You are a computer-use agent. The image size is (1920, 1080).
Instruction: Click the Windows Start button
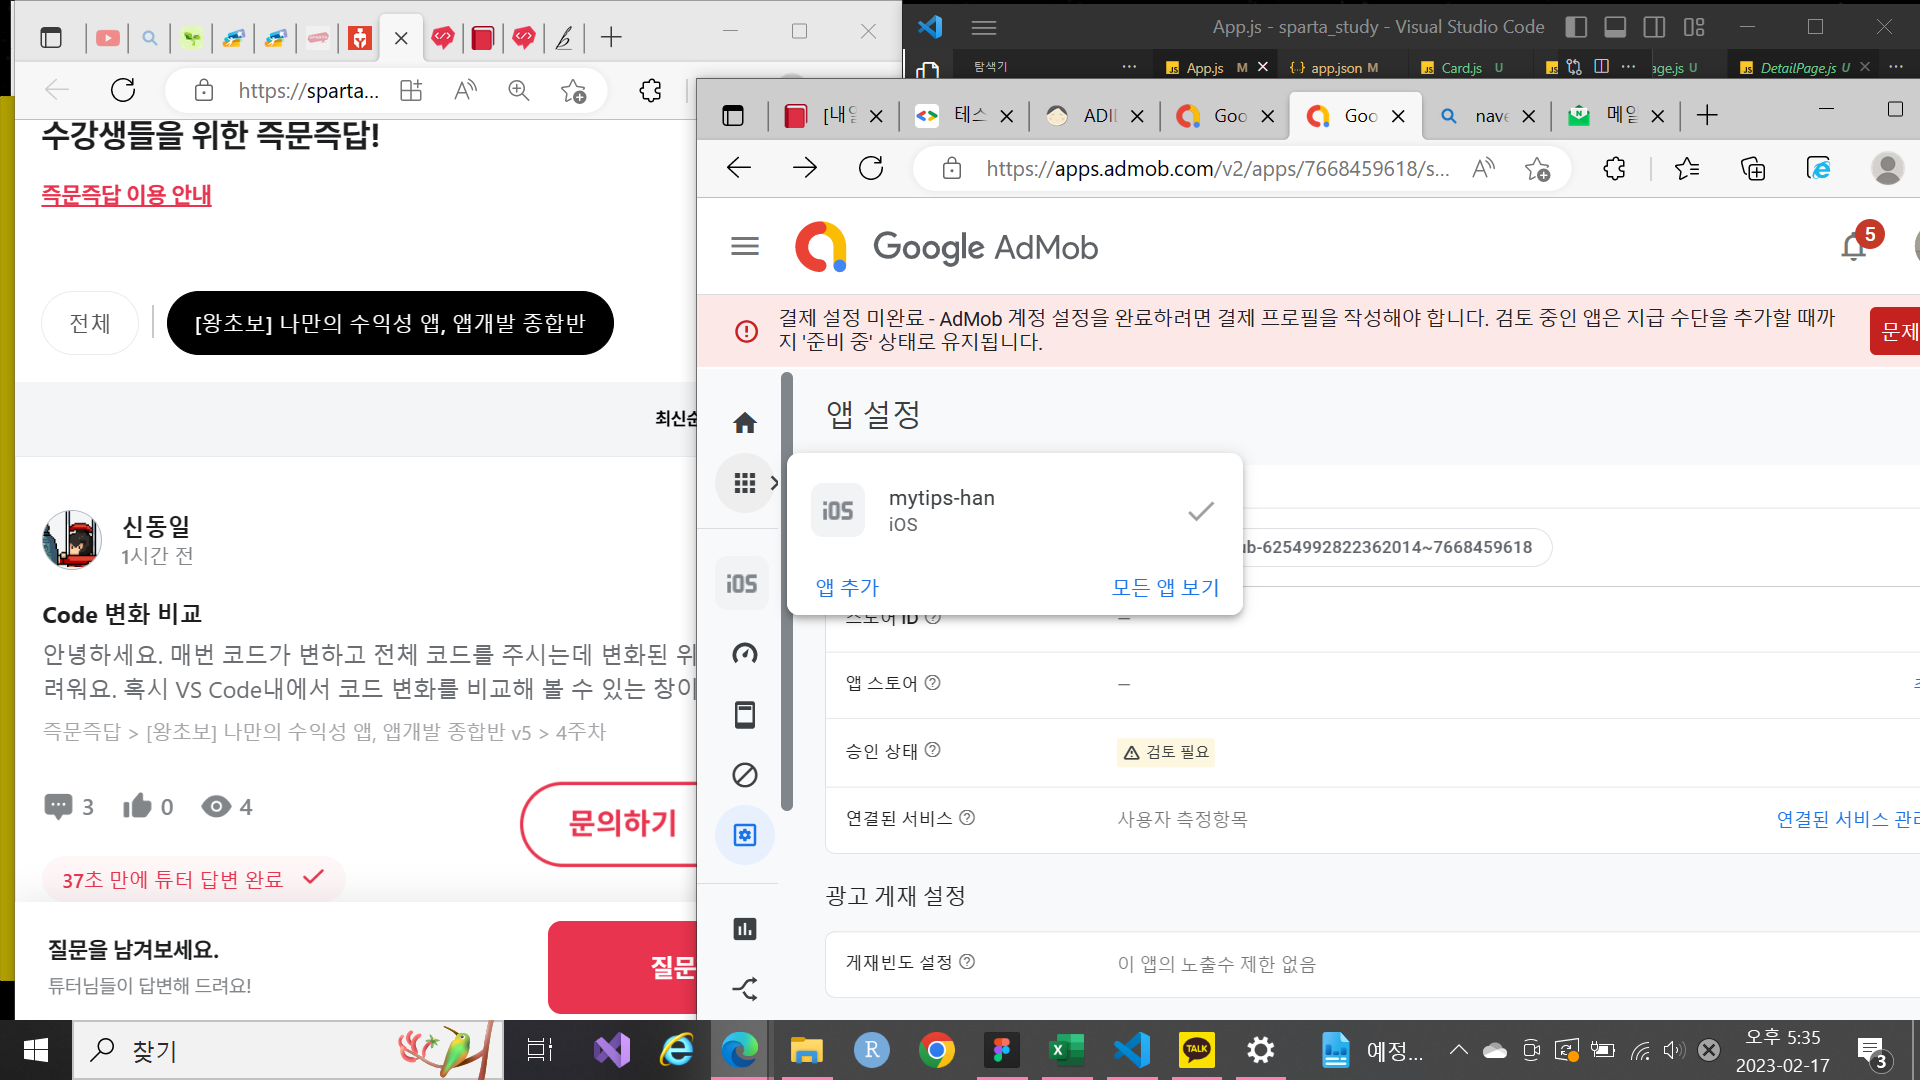[36, 1050]
